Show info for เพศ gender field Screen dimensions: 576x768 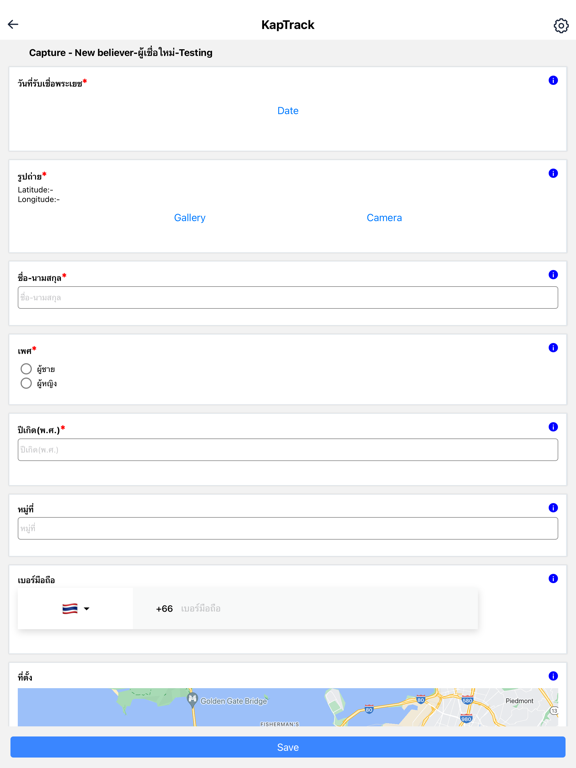click(x=553, y=348)
